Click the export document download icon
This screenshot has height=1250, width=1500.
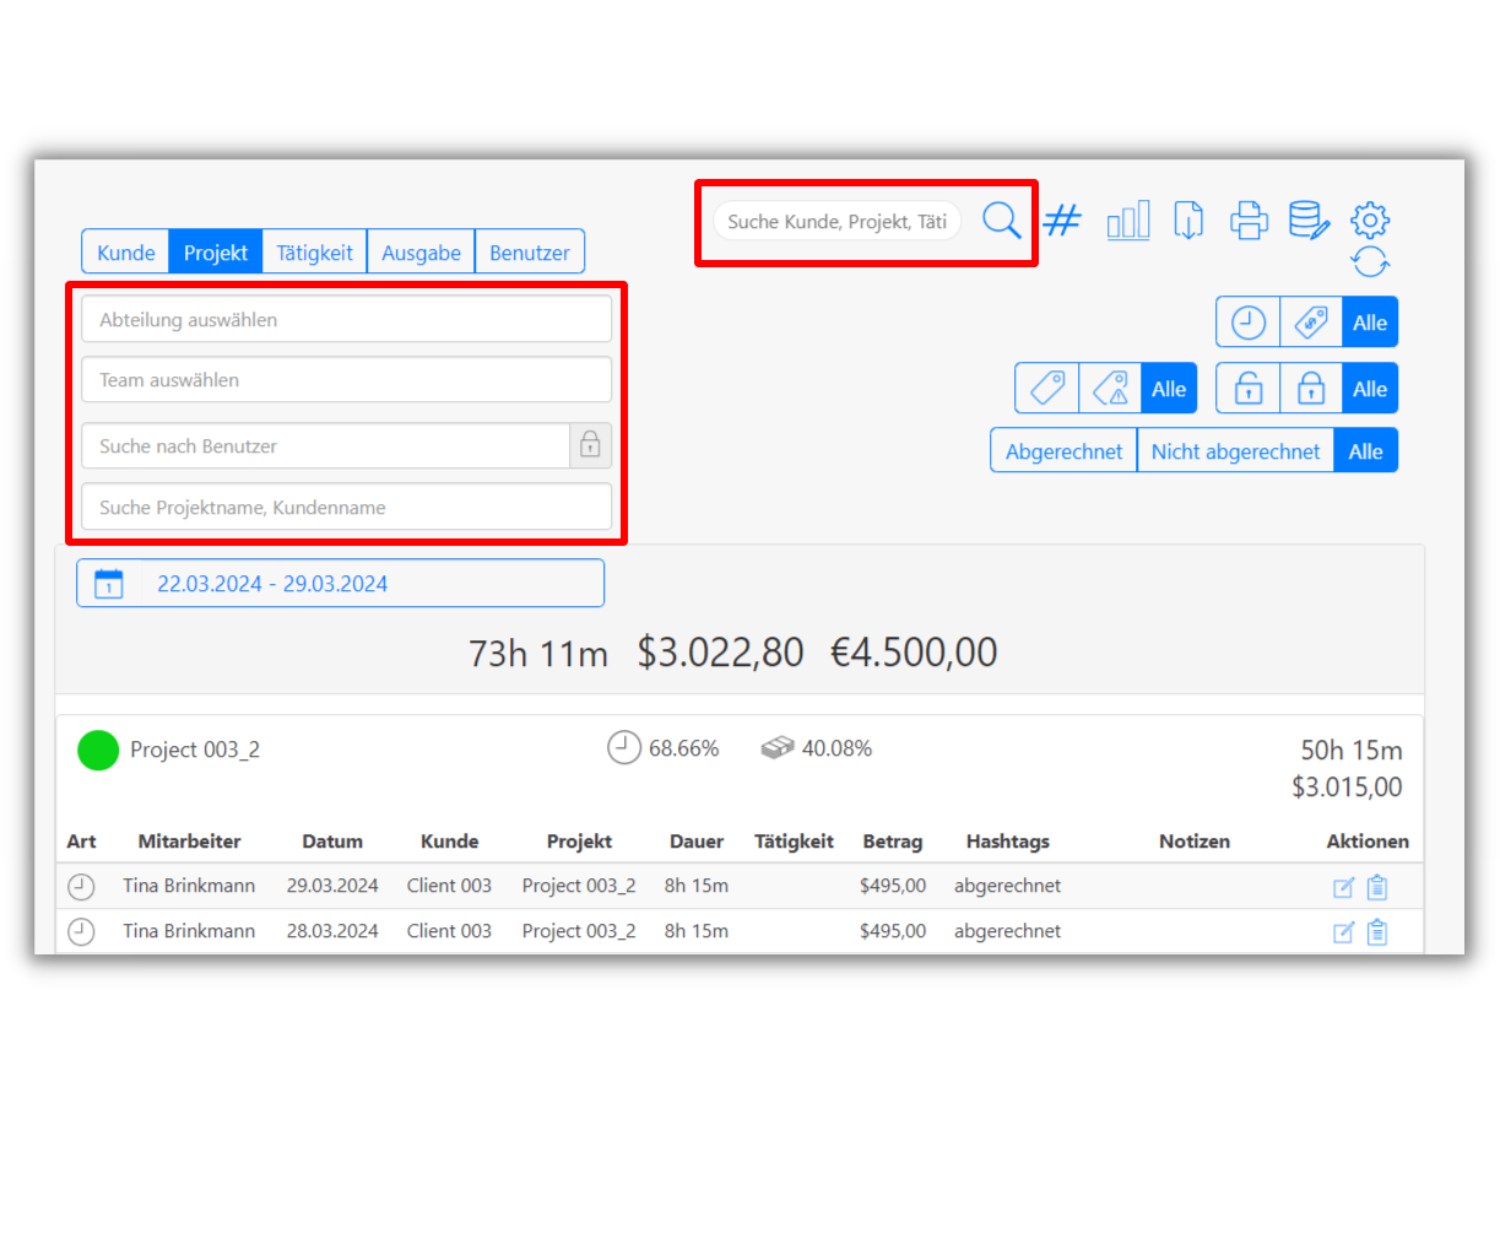(1188, 221)
